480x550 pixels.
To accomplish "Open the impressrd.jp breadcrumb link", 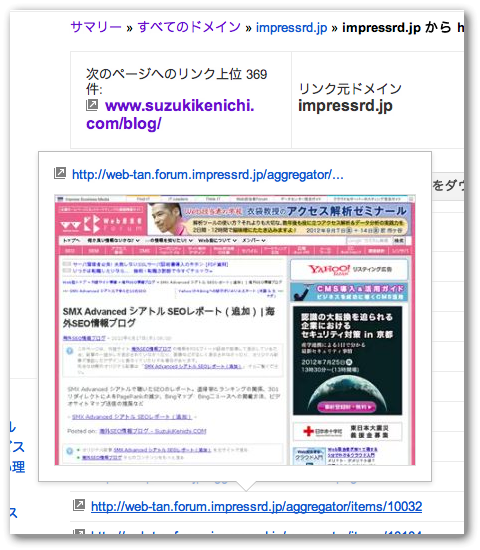I will [x=292, y=27].
